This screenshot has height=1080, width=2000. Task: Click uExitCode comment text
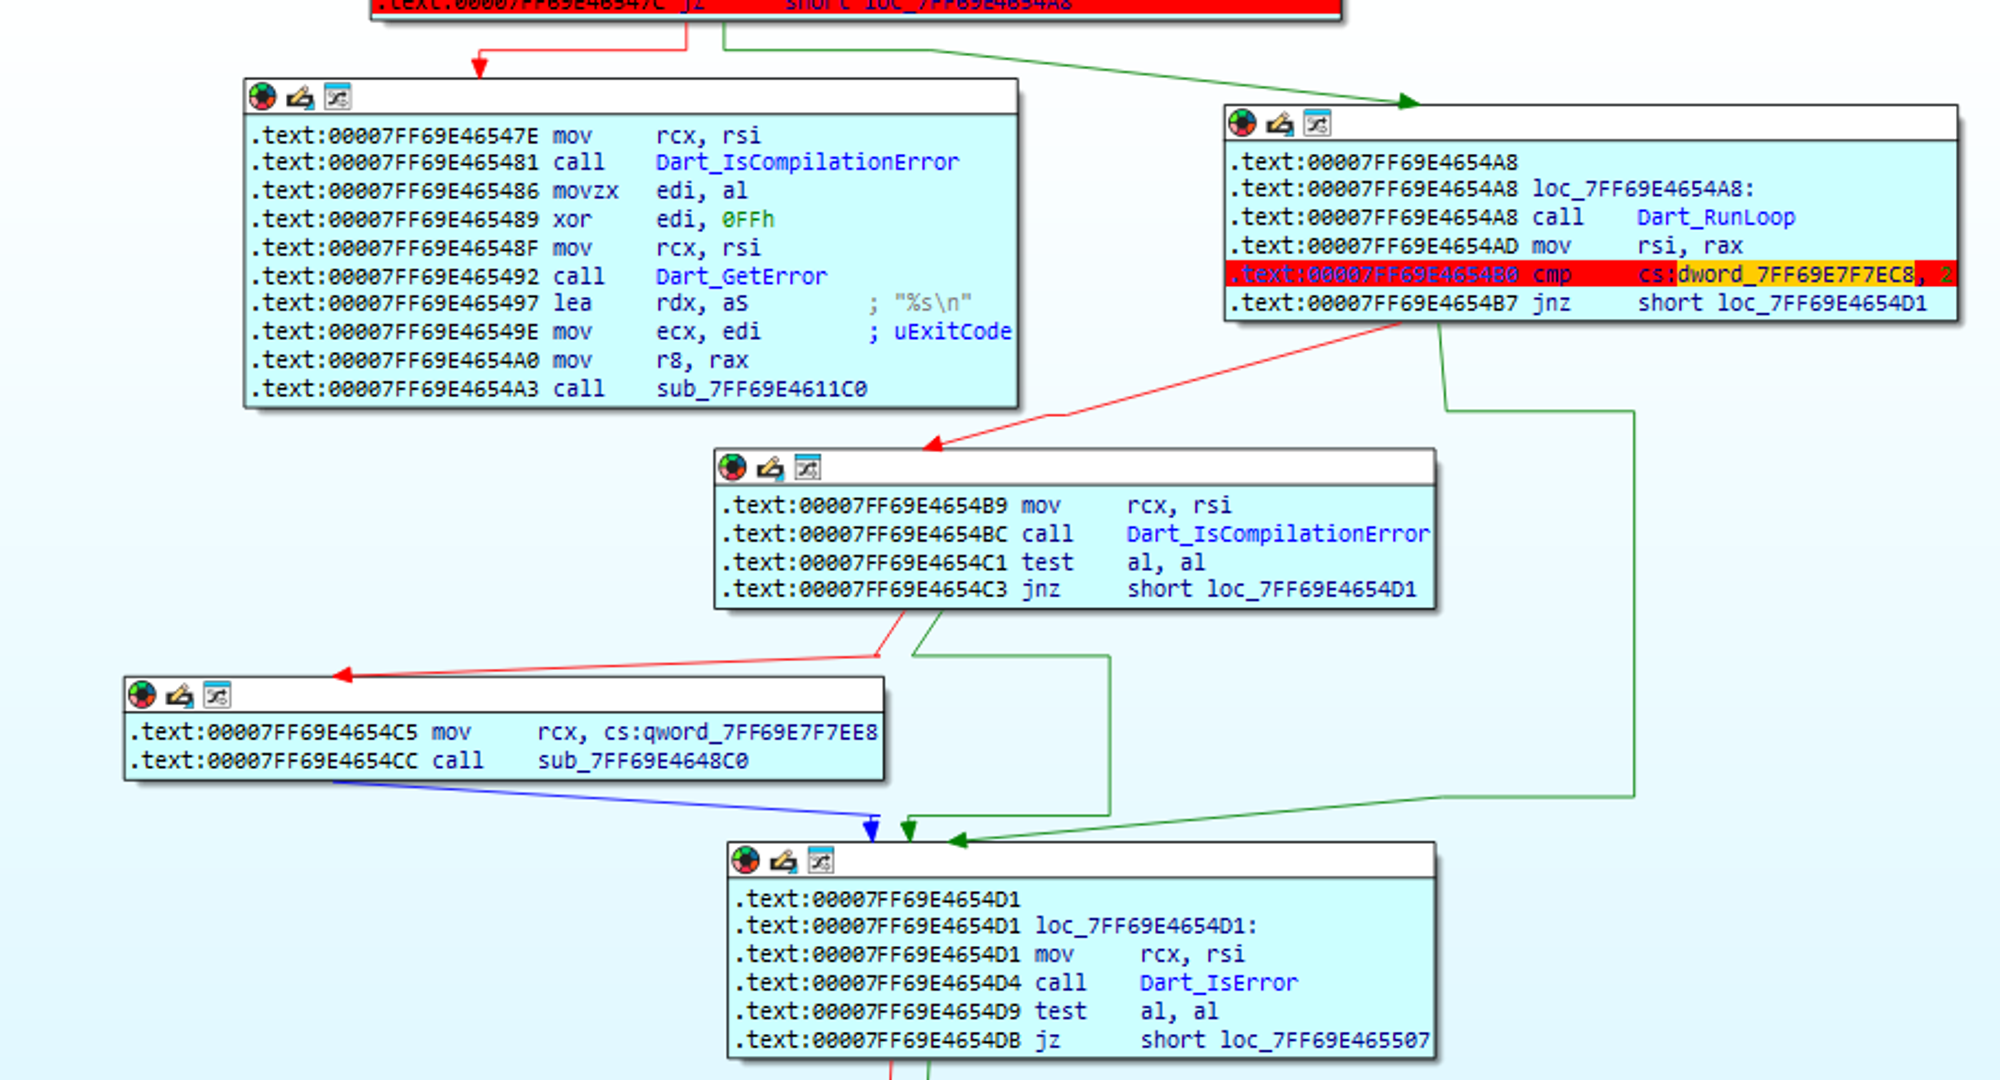[952, 331]
